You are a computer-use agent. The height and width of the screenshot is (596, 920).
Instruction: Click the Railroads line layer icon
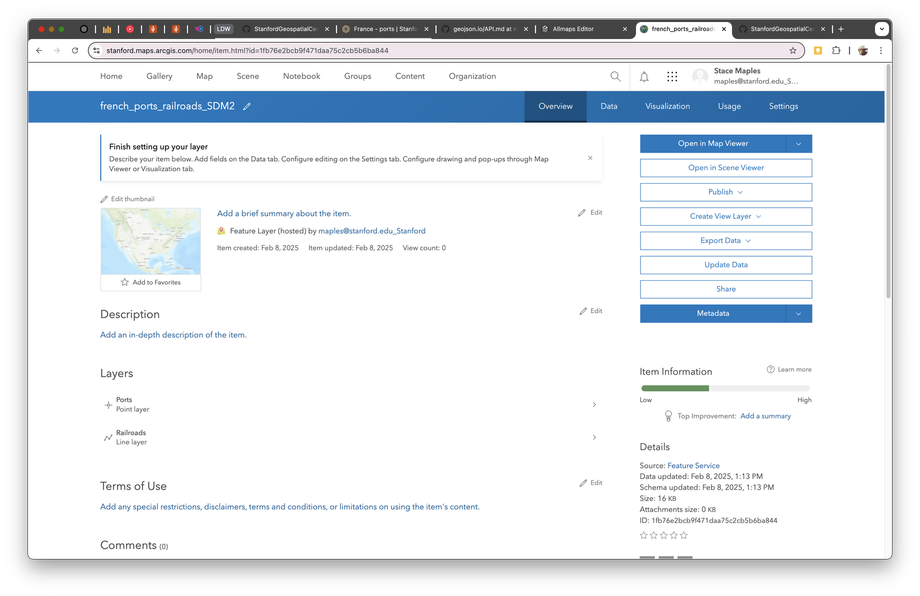108,438
